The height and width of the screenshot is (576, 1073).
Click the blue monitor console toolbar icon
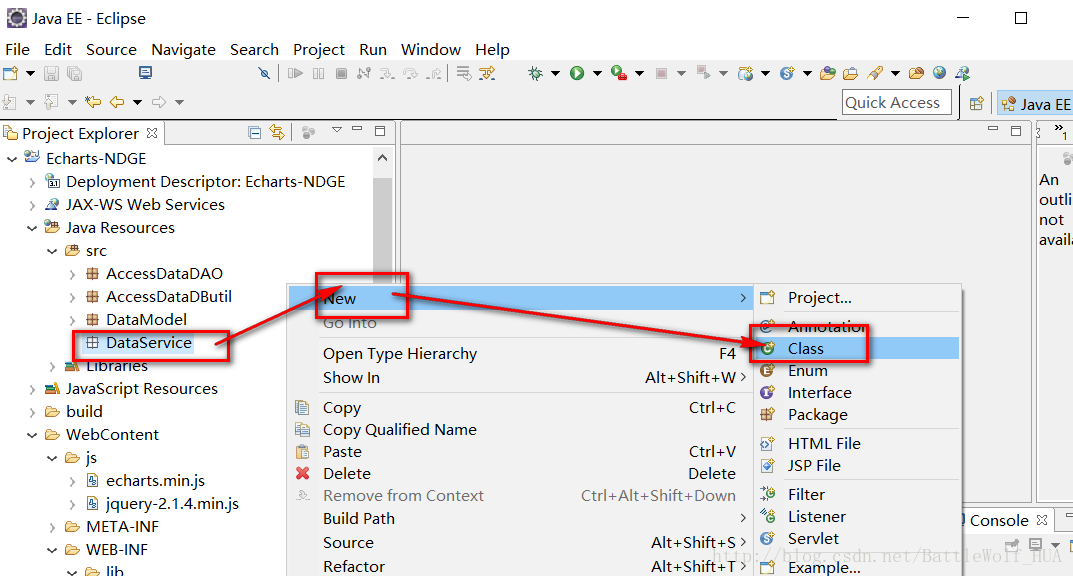145,73
